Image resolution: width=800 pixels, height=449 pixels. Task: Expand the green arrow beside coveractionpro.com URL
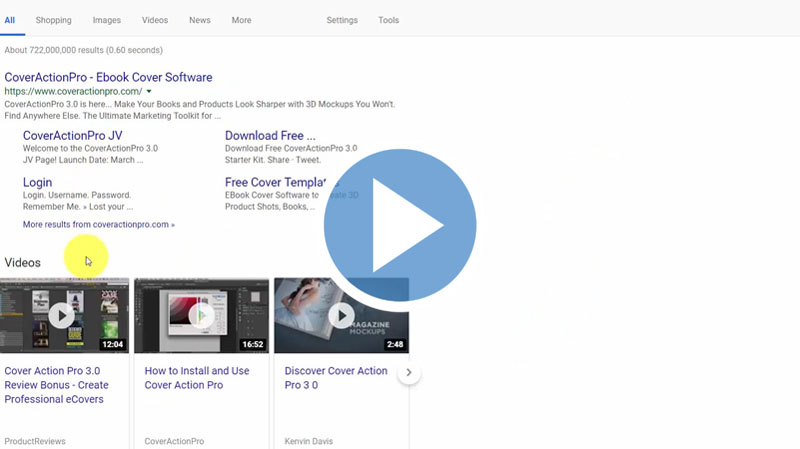[149, 92]
